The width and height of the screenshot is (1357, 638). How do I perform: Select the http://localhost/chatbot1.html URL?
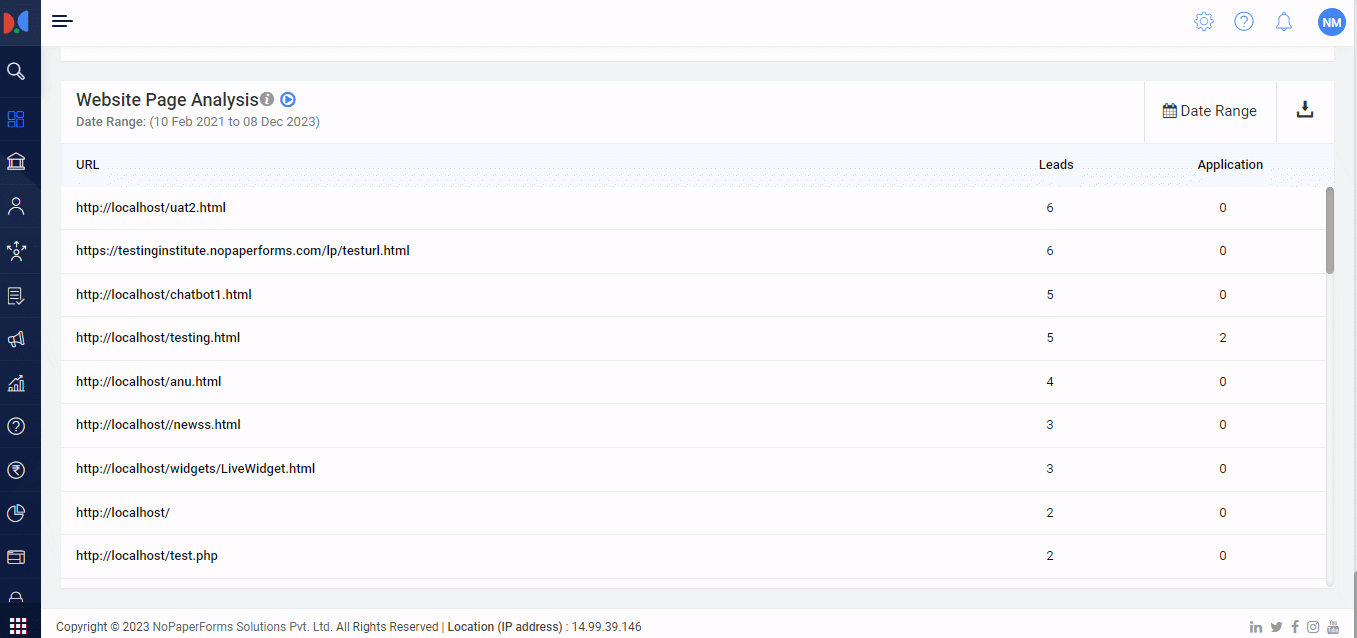click(x=164, y=295)
